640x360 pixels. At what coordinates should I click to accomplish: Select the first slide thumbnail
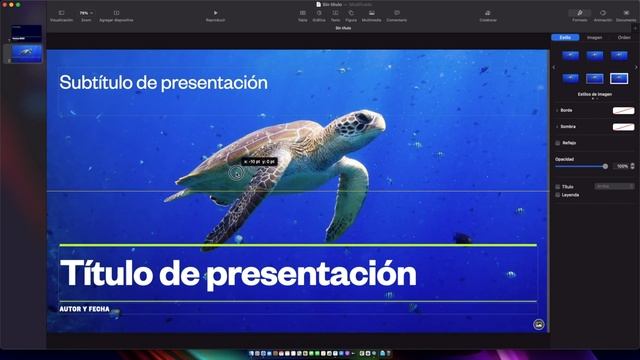pyautogui.click(x=26, y=33)
